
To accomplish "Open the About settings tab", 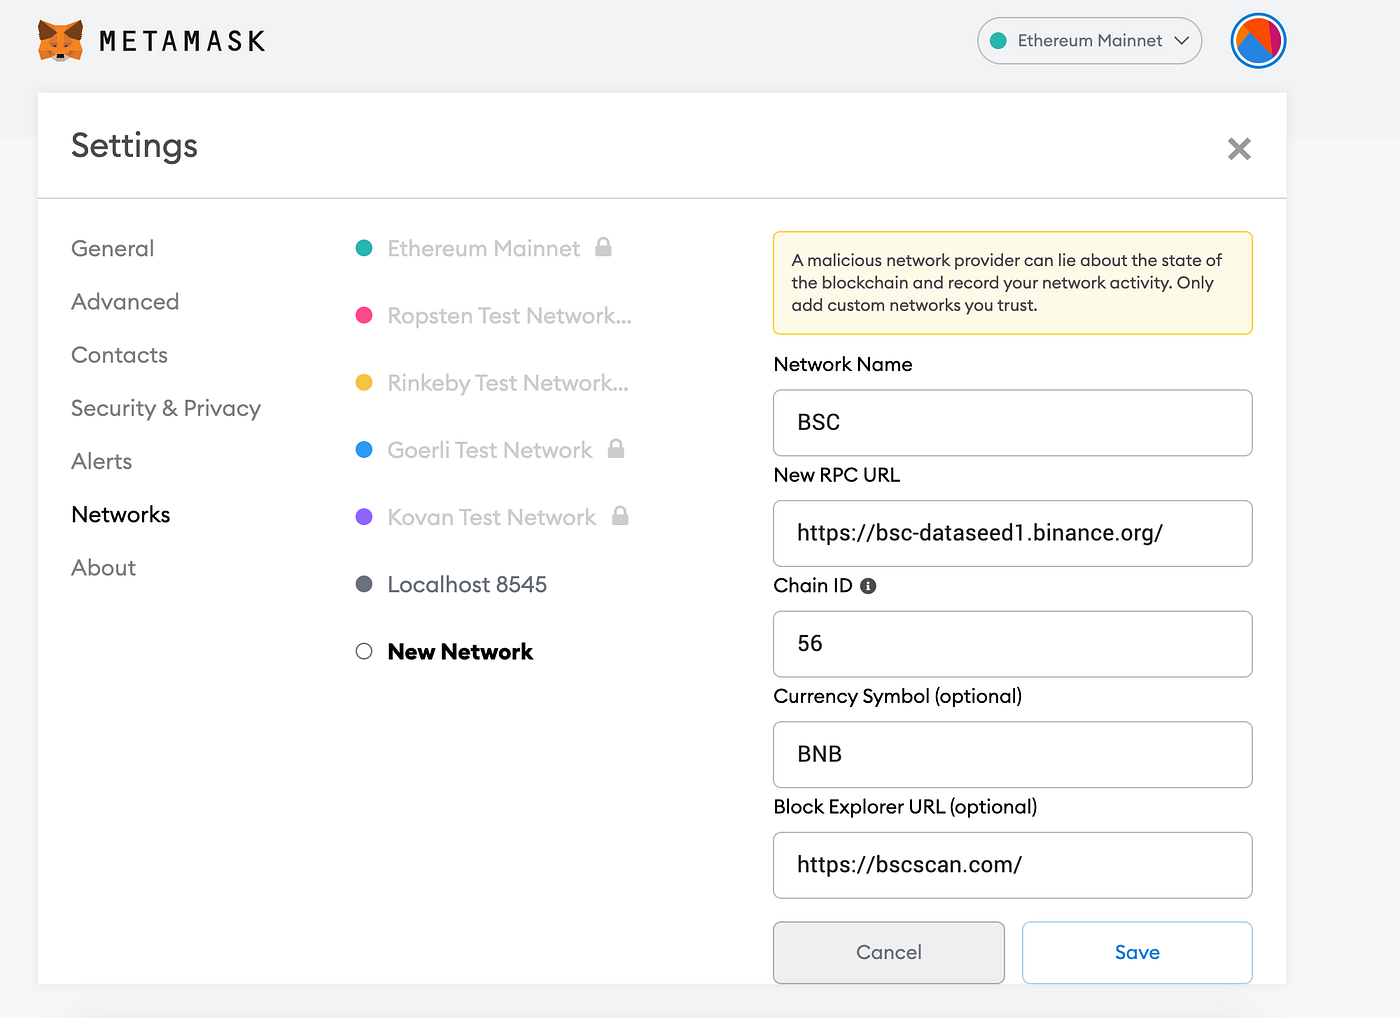I will 104,567.
